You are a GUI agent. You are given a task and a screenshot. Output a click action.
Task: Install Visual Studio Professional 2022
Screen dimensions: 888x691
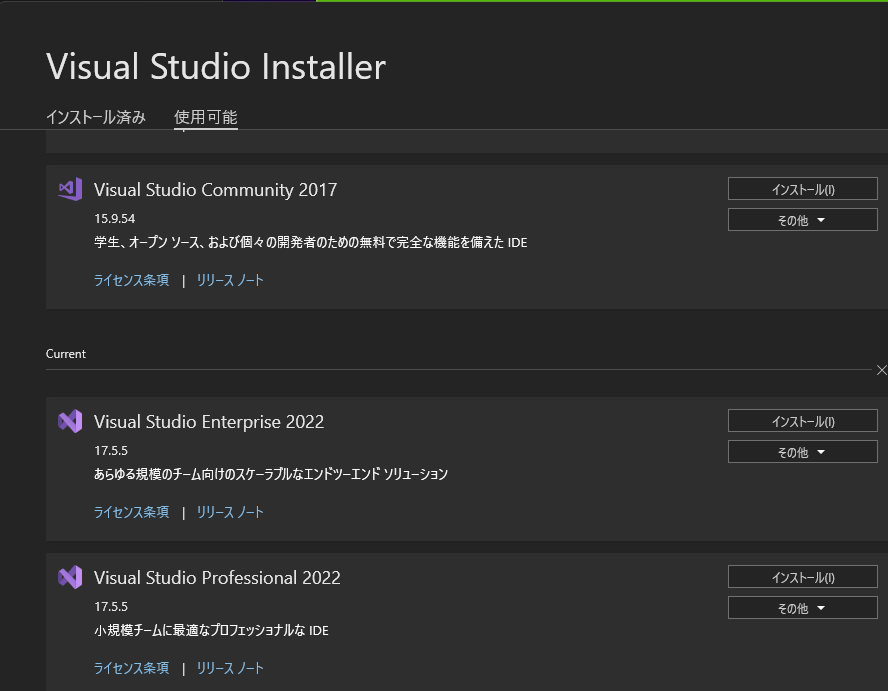[x=802, y=577]
